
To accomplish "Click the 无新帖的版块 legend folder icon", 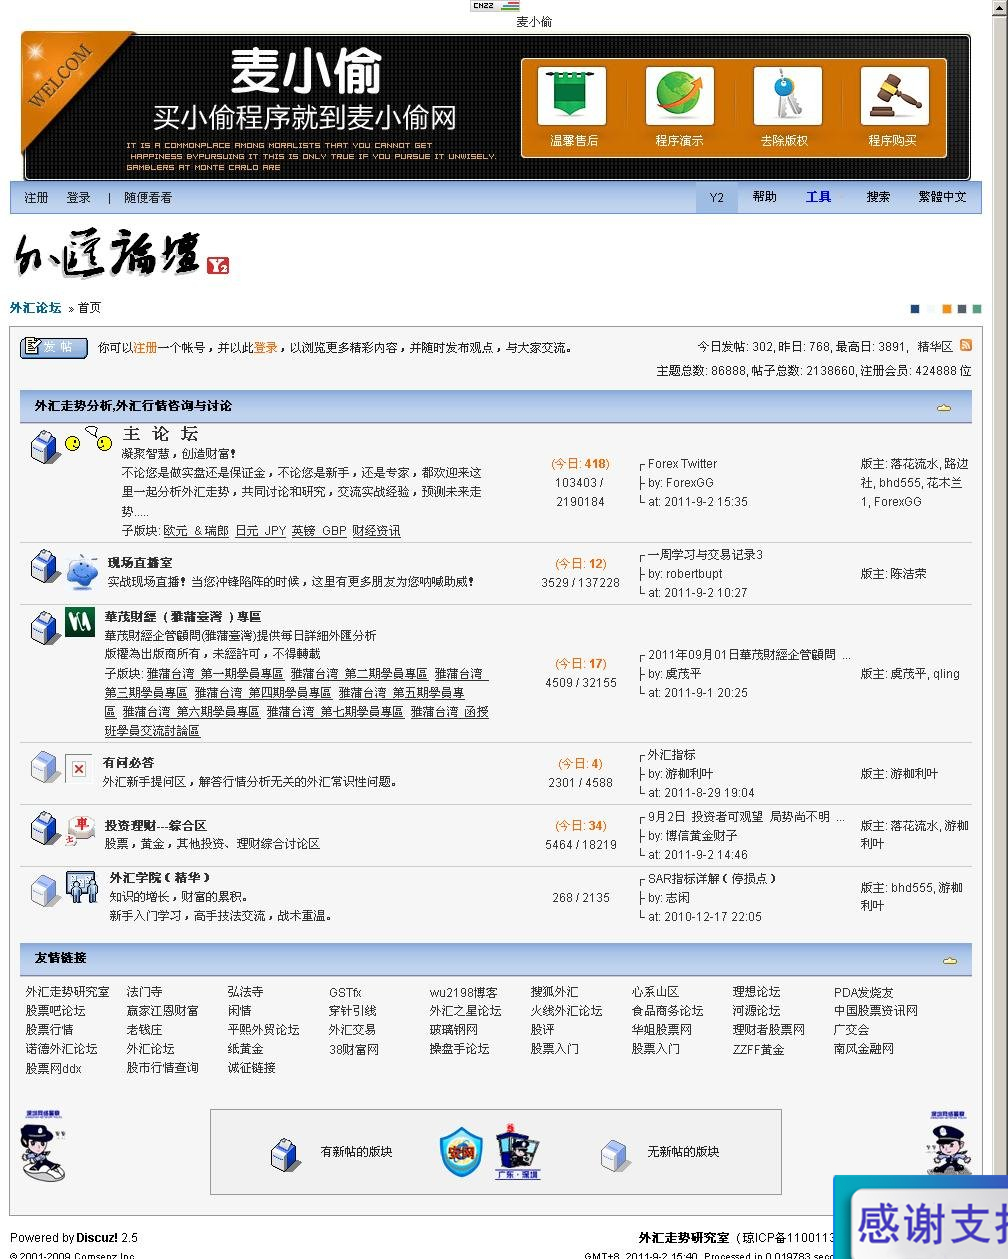I will coord(615,1155).
